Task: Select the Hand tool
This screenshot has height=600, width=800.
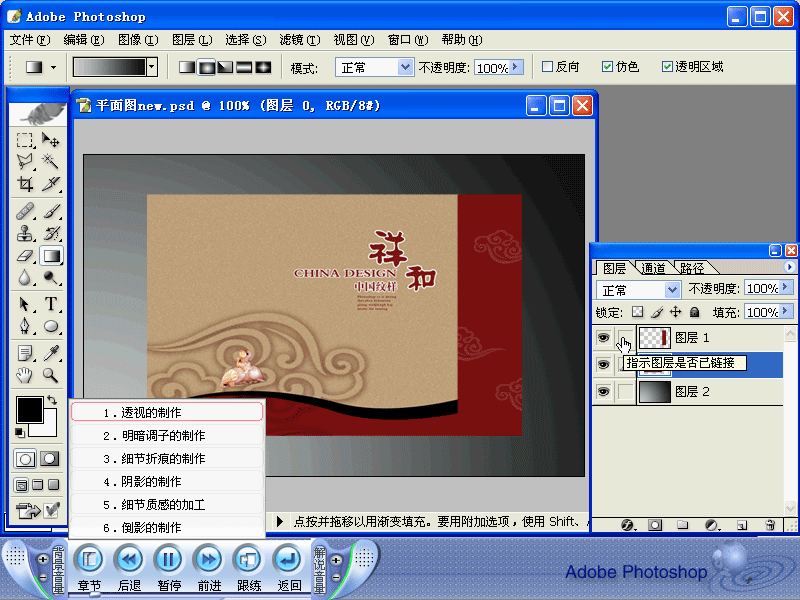Action: (24, 376)
